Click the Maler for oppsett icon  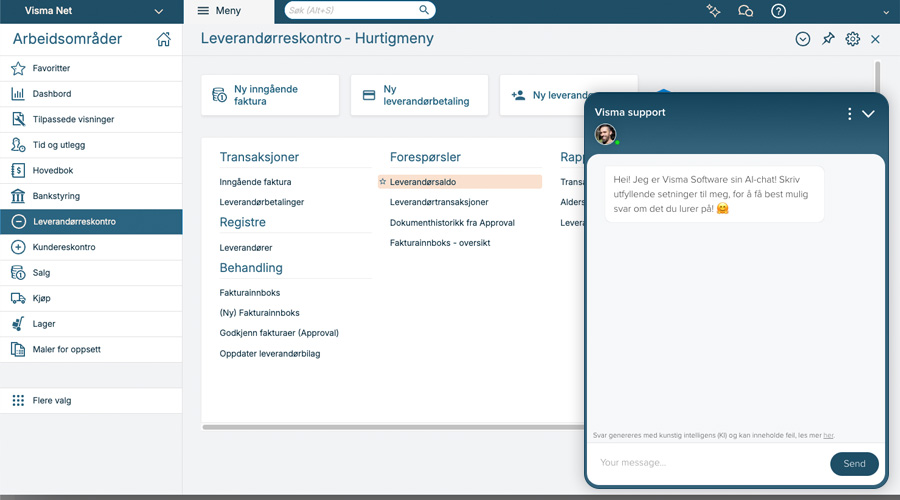[18, 349]
